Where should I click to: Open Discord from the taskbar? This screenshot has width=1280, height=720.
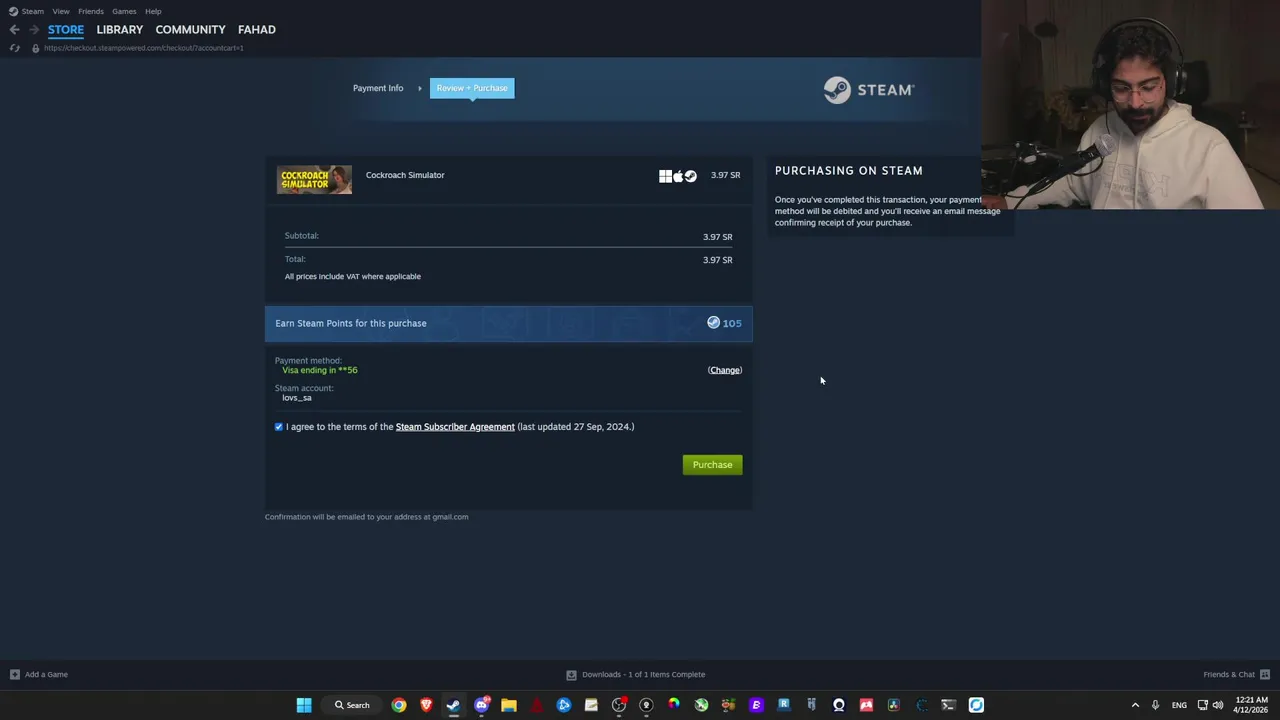coord(481,705)
